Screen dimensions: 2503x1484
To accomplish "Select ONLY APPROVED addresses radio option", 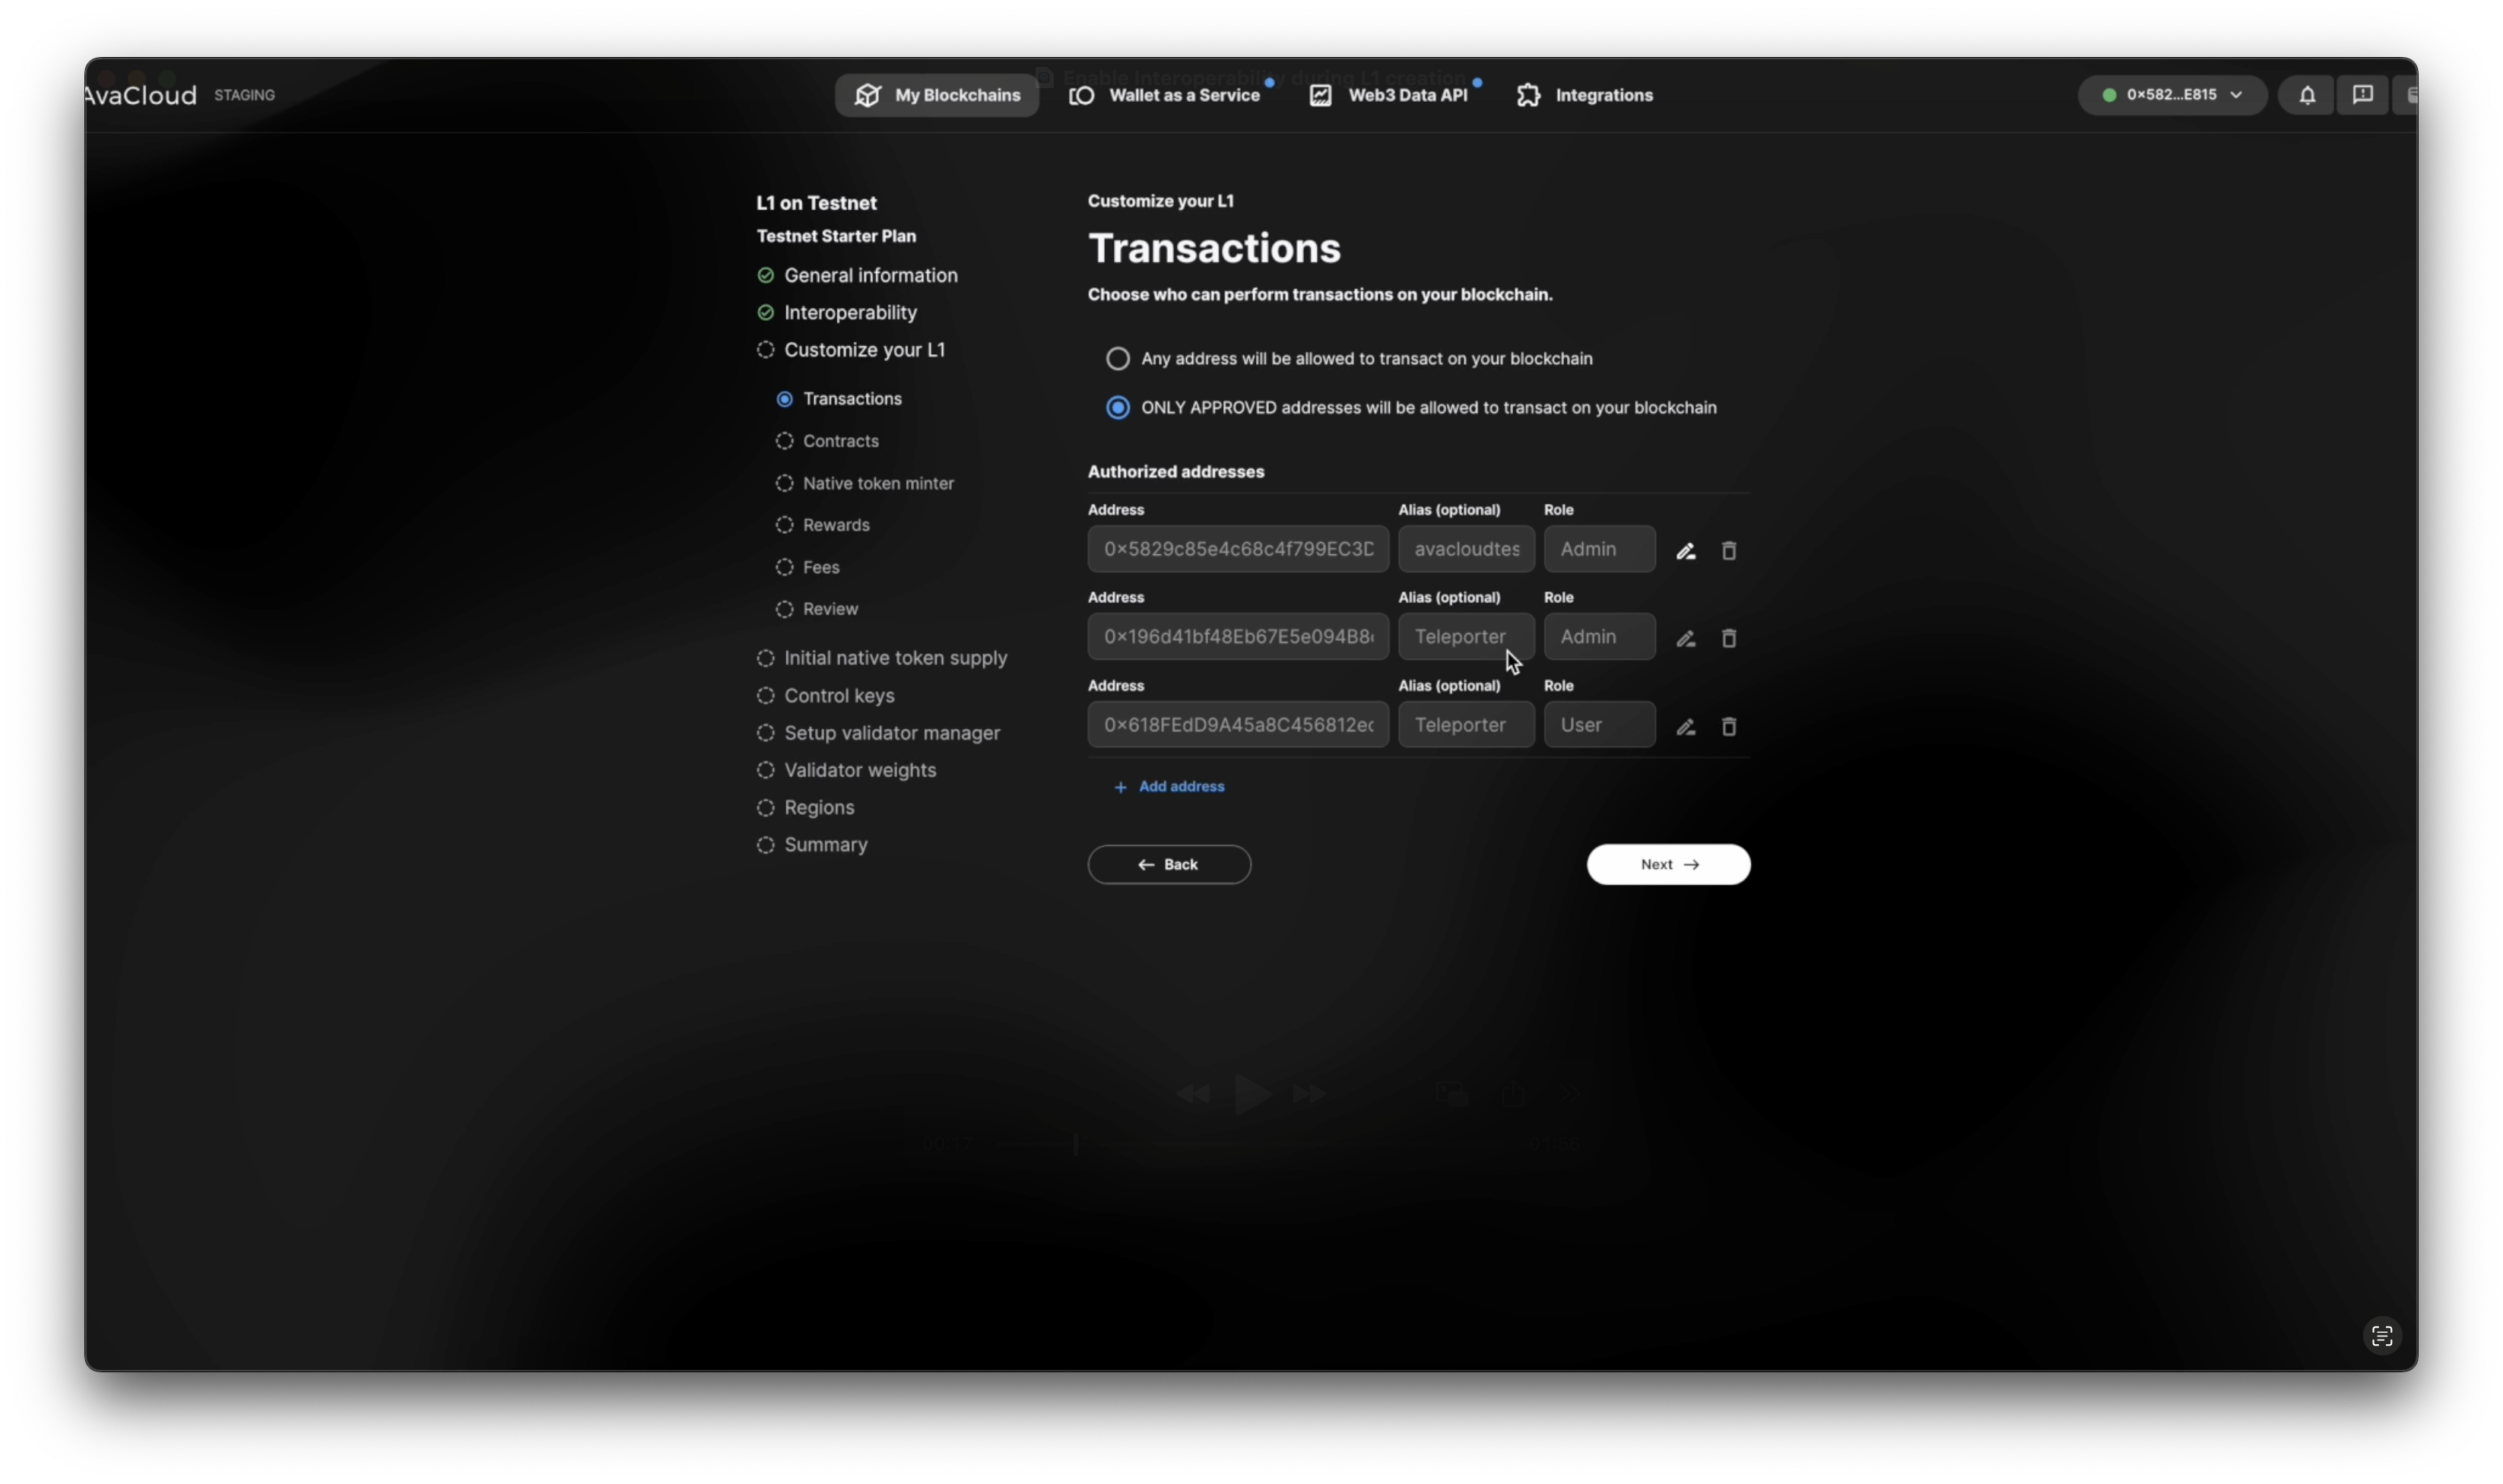I will (x=1118, y=407).
